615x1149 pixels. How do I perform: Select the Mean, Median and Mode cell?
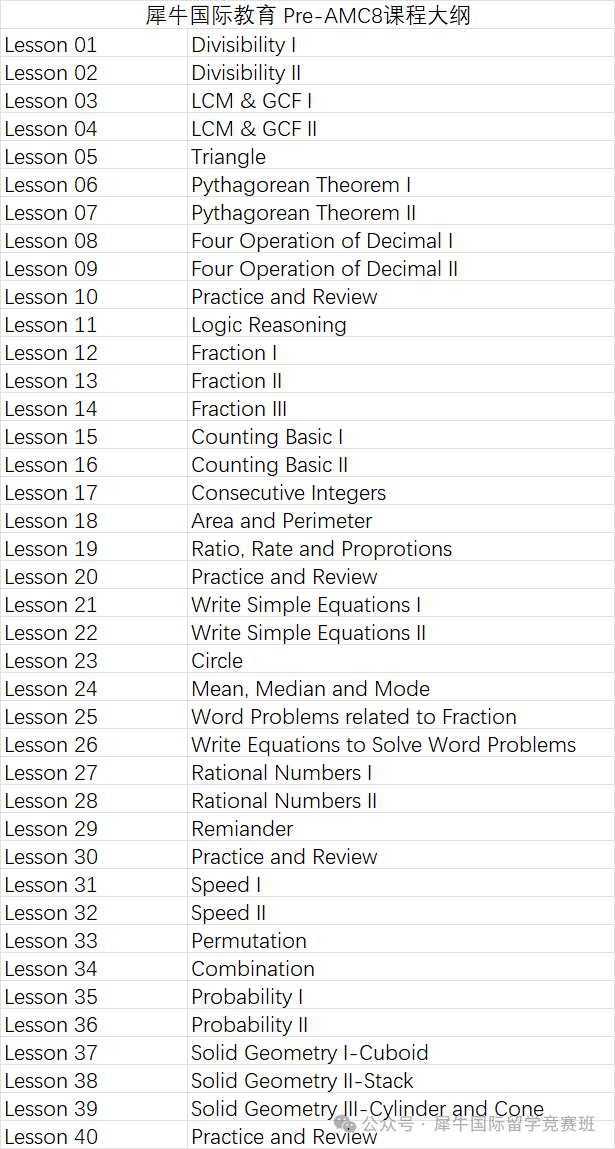[311, 689]
